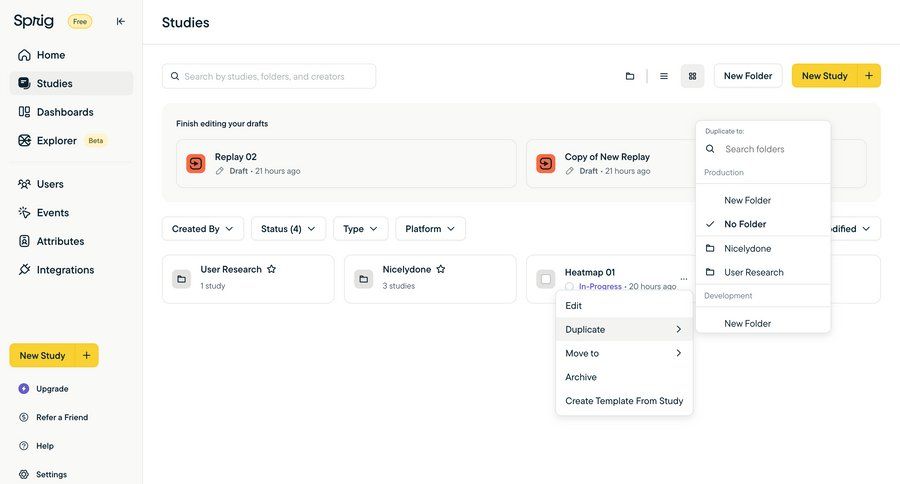Select No Folder in Duplicate list
The height and width of the screenshot is (484, 900).
point(763,224)
